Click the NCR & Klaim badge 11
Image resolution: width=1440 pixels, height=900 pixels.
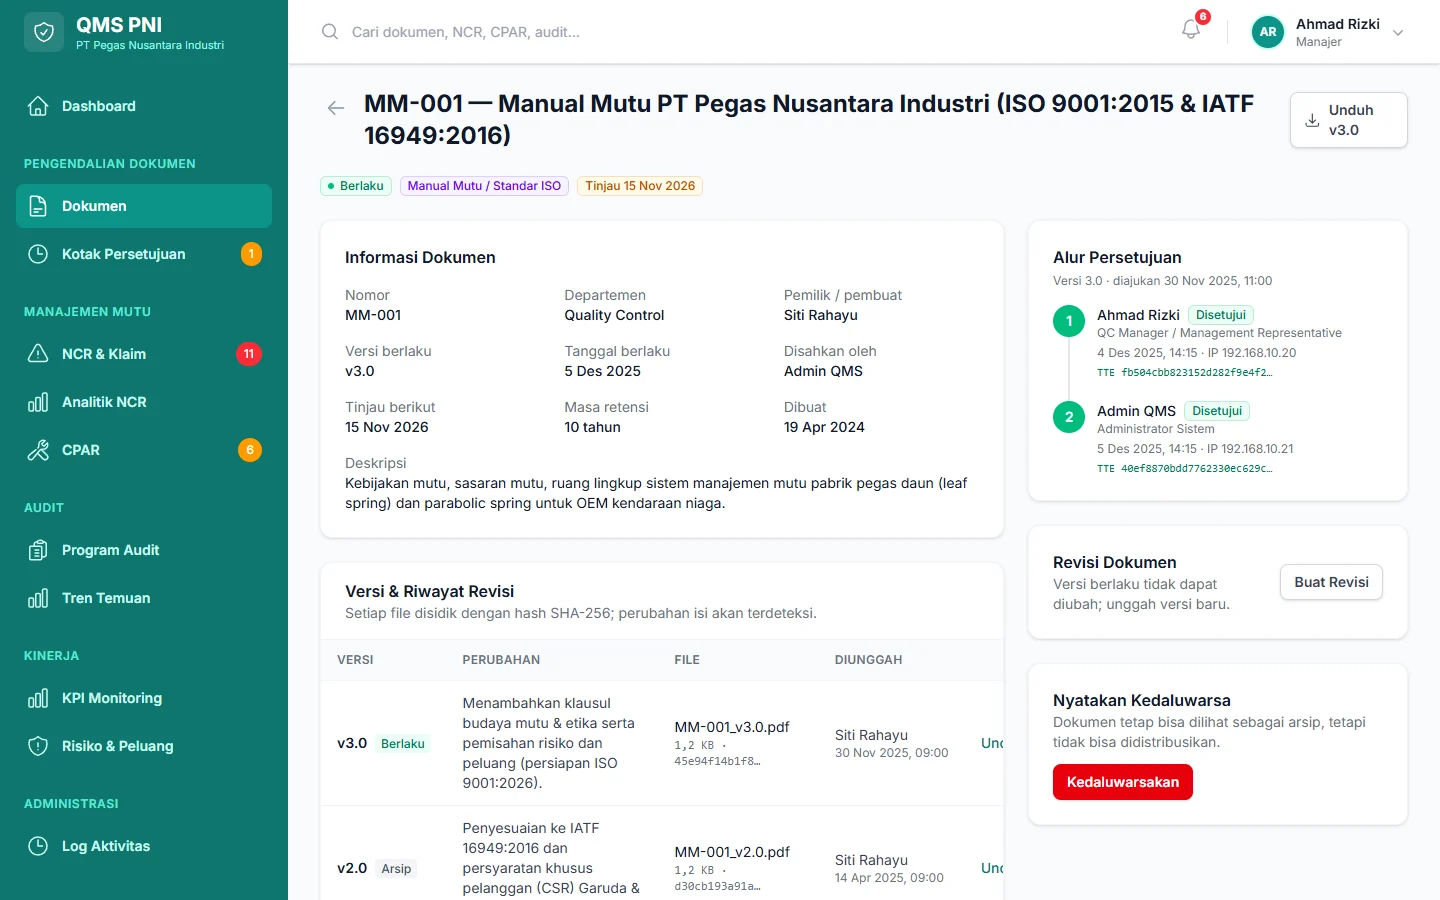pos(249,354)
